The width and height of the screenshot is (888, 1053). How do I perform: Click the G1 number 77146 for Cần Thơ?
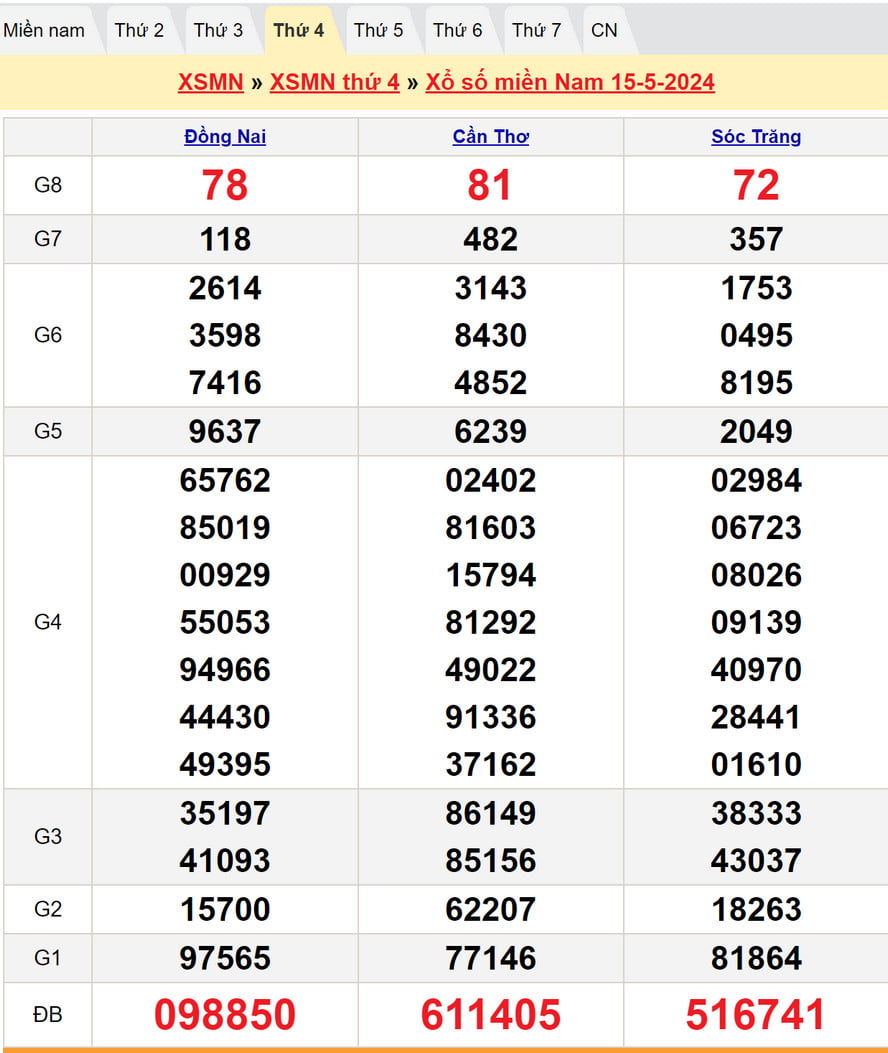click(490, 958)
